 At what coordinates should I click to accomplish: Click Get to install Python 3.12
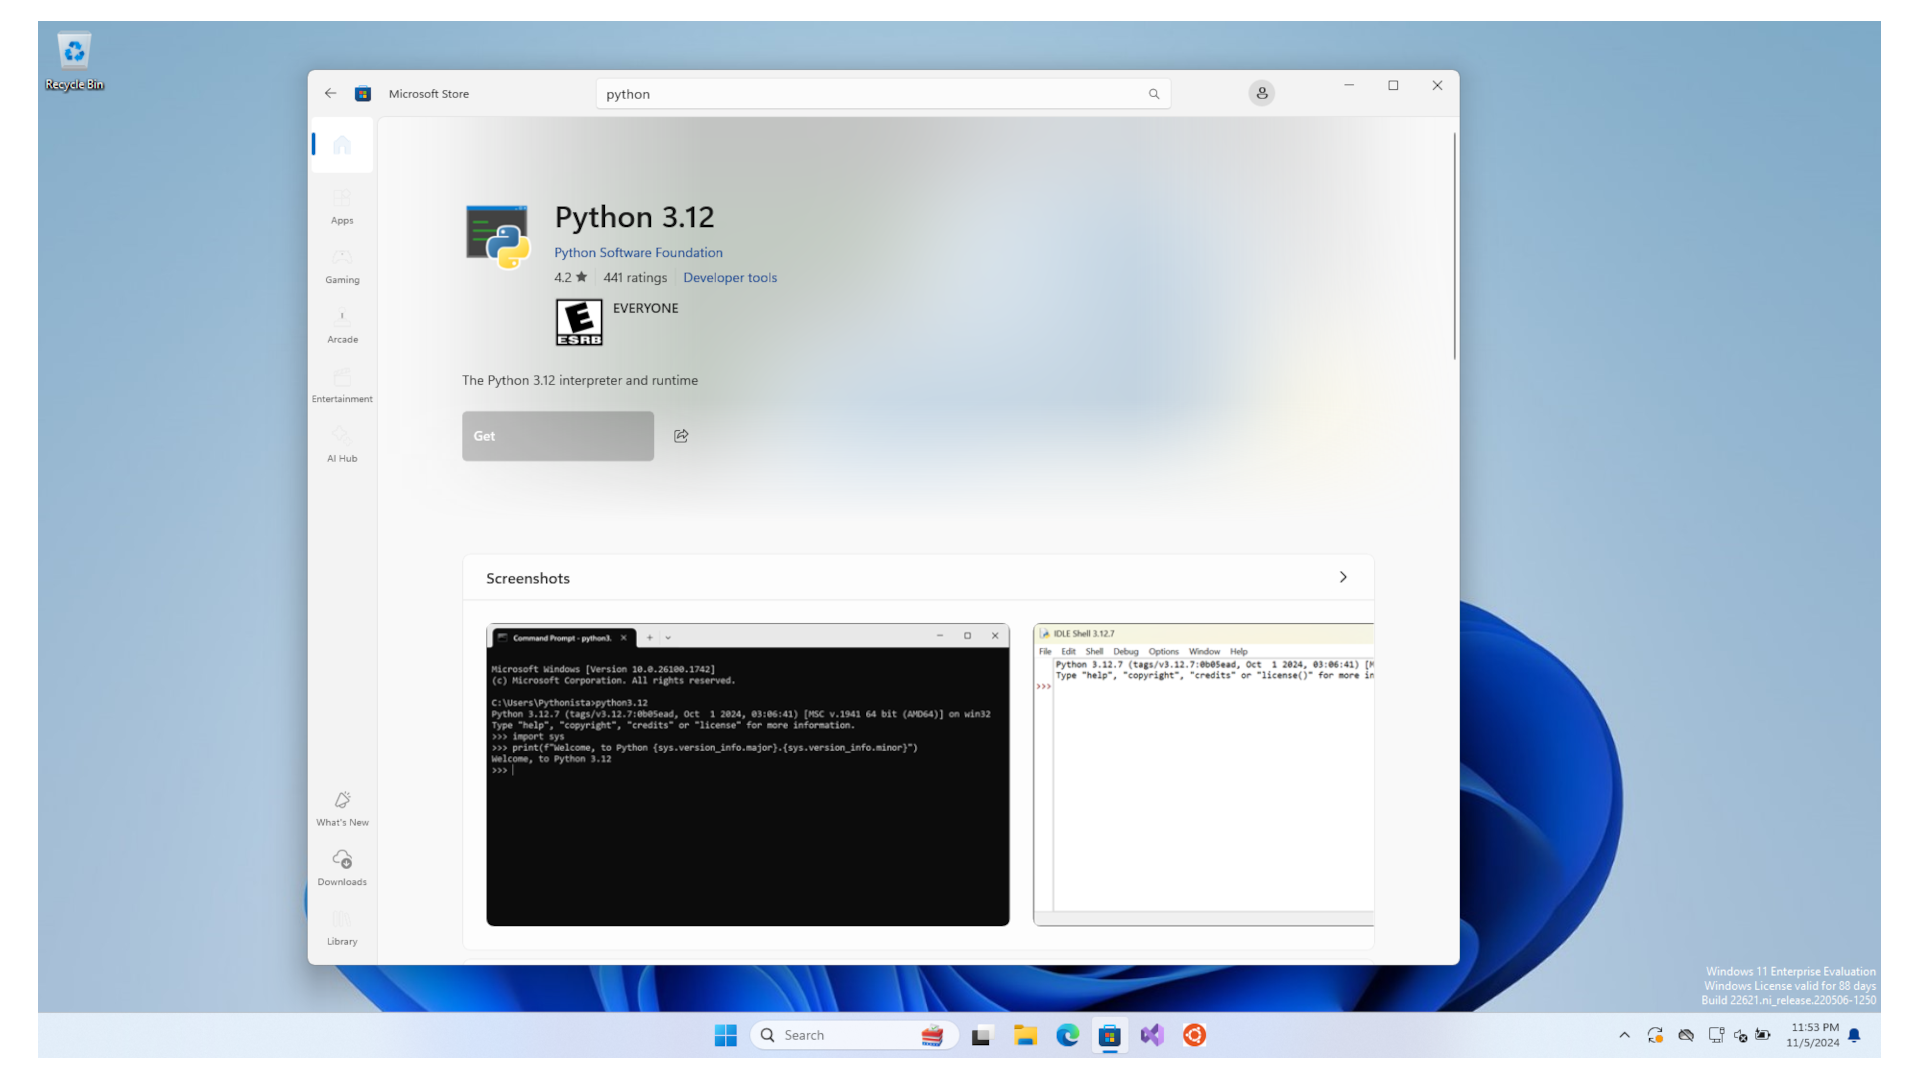click(x=557, y=436)
